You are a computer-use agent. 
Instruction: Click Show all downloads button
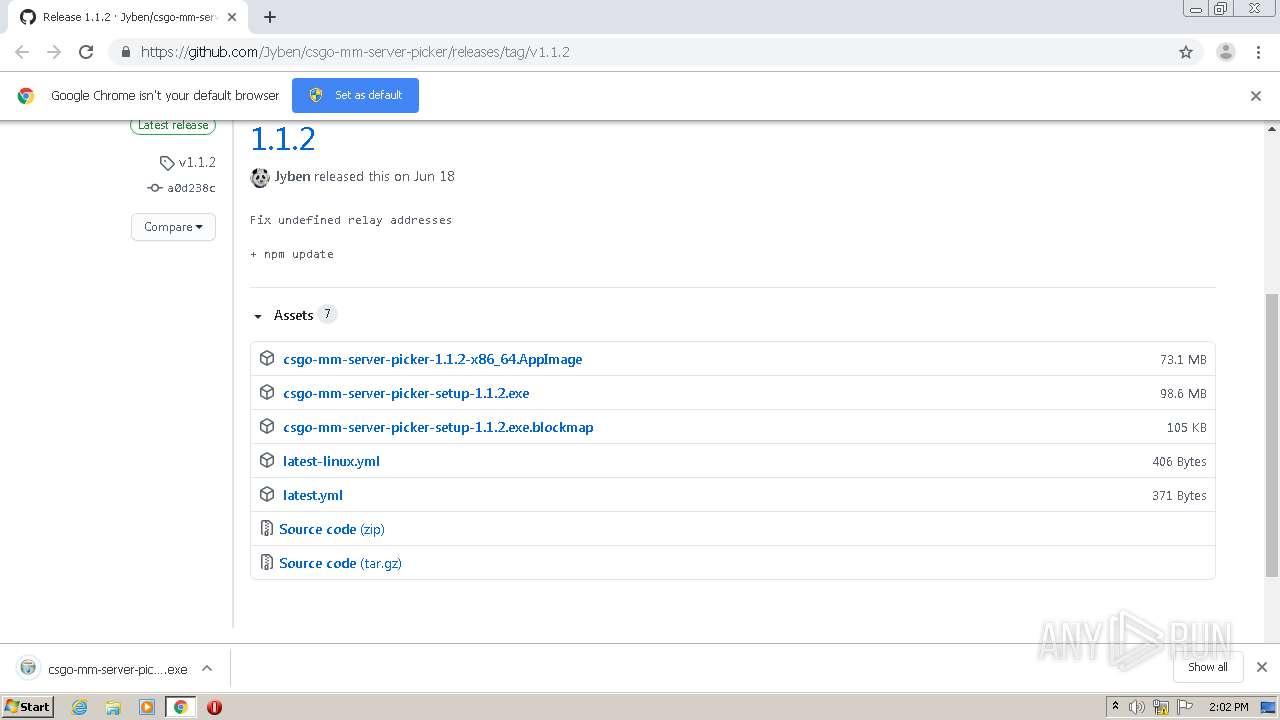coord(1208,667)
